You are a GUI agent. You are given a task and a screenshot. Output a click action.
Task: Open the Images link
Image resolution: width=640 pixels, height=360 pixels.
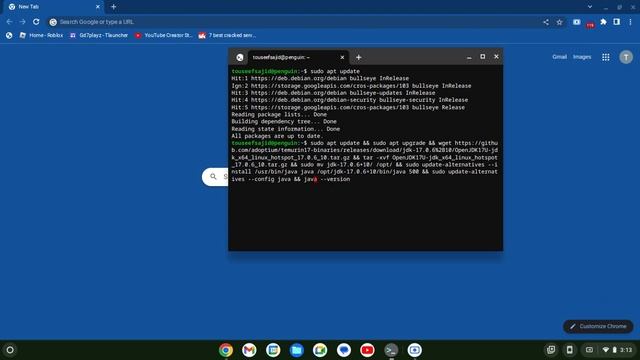tap(582, 57)
